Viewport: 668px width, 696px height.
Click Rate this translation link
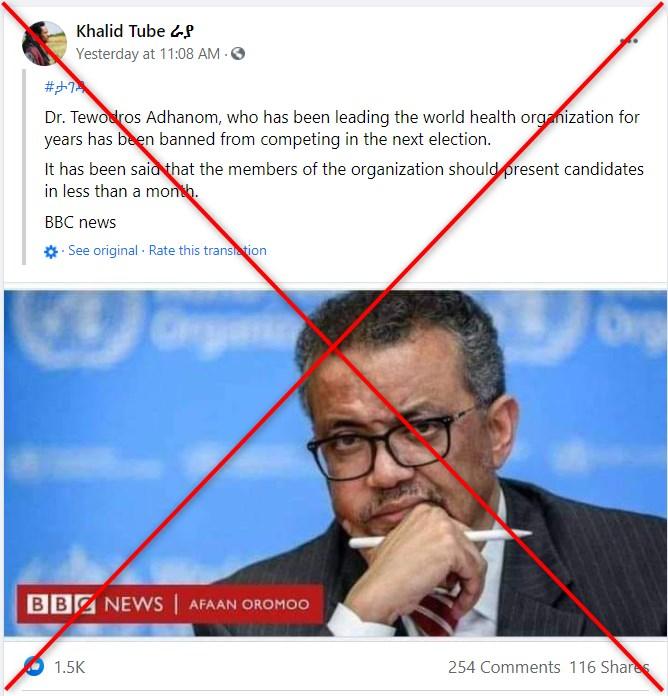208,250
